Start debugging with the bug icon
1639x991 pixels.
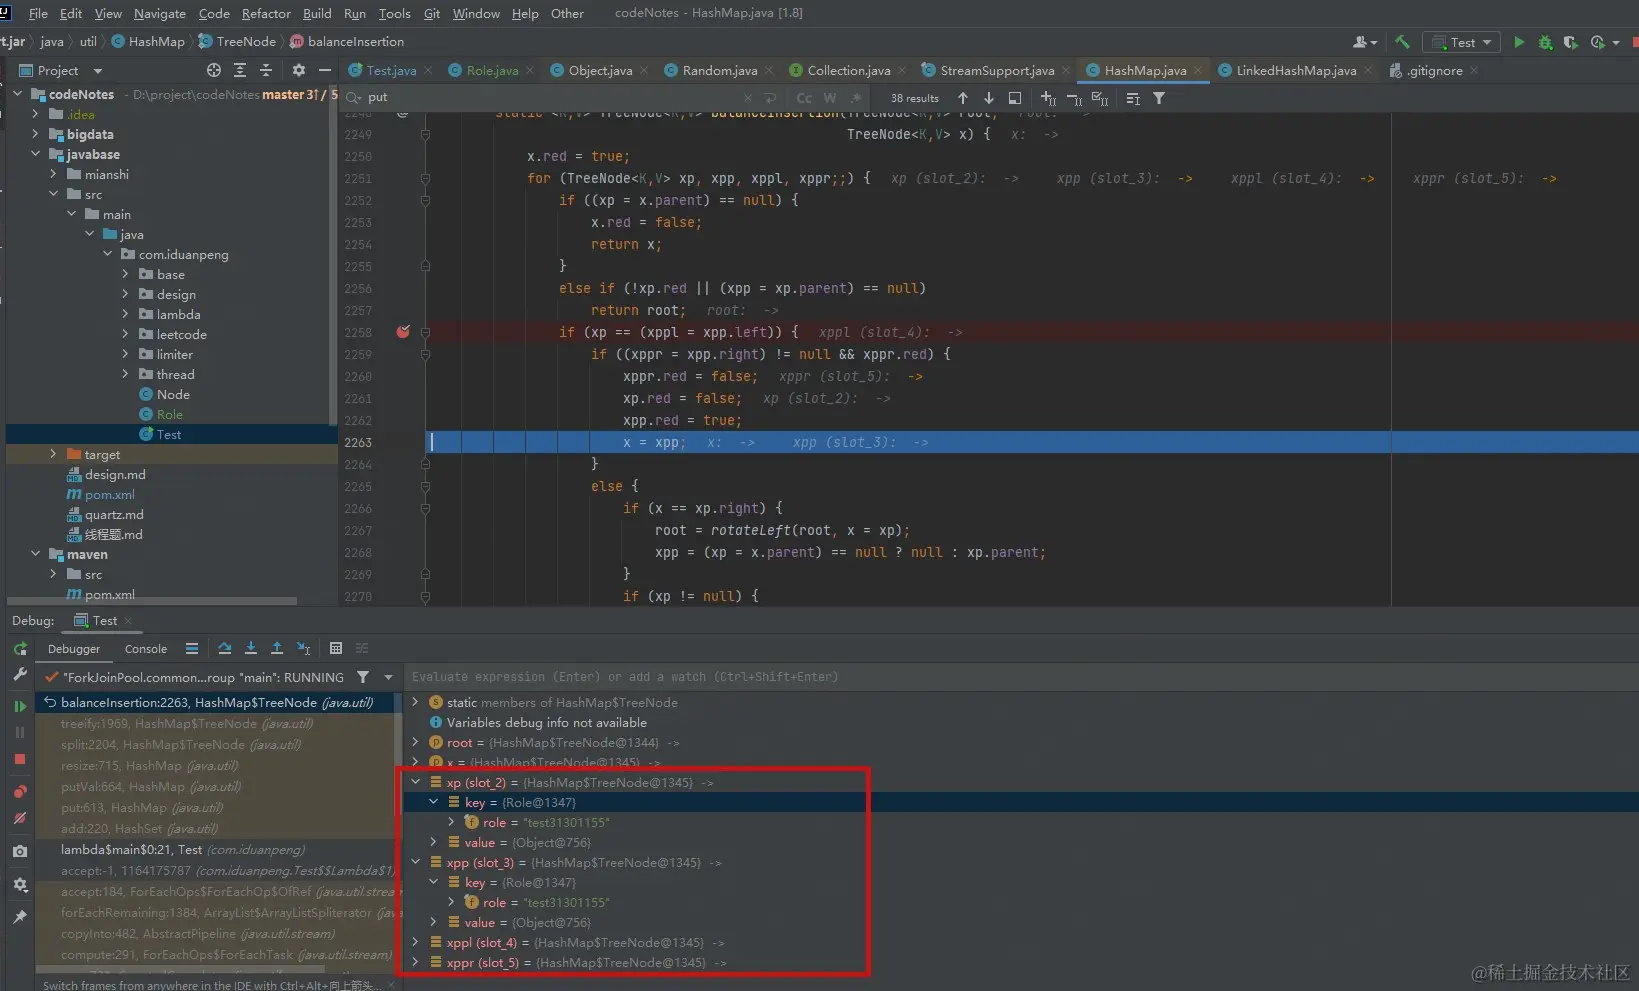click(x=1545, y=42)
